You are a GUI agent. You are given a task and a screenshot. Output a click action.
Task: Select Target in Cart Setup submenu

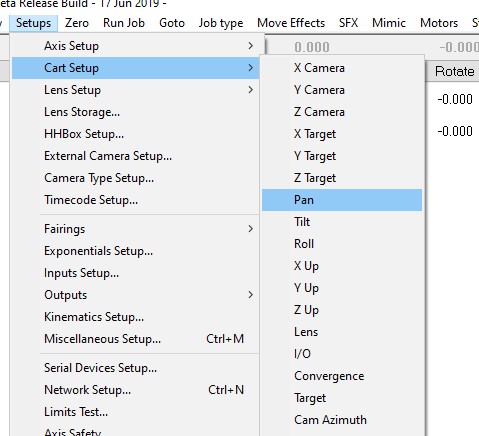(x=342, y=398)
